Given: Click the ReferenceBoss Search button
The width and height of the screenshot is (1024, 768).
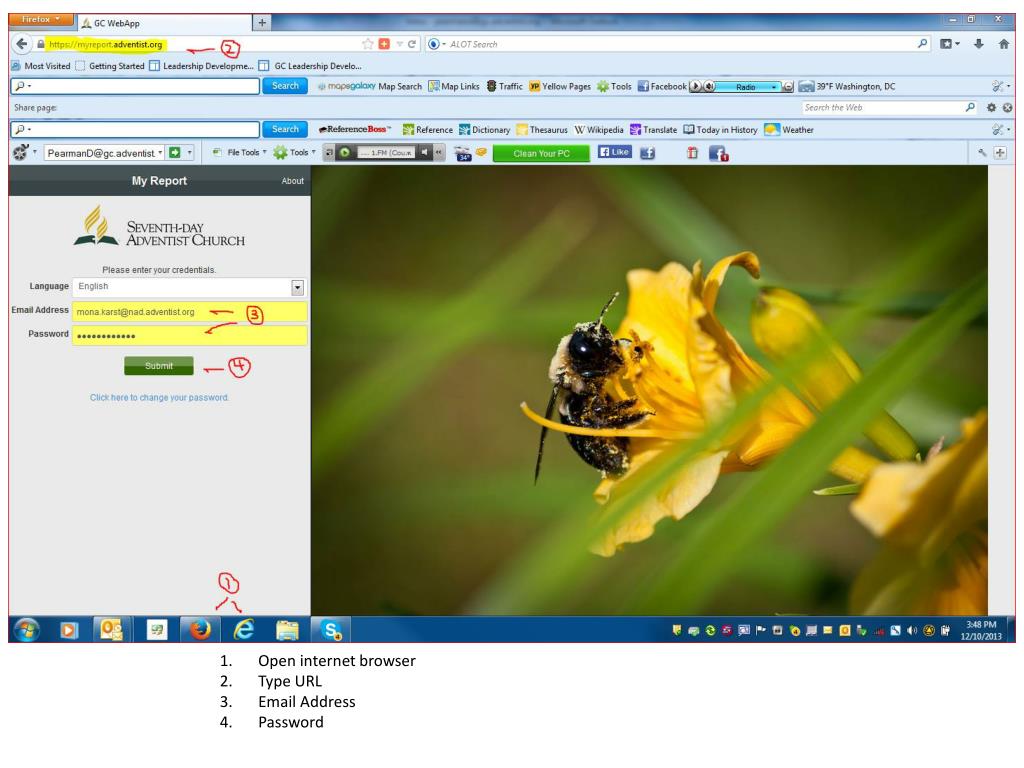Looking at the screenshot, I should pyautogui.click(x=285, y=129).
